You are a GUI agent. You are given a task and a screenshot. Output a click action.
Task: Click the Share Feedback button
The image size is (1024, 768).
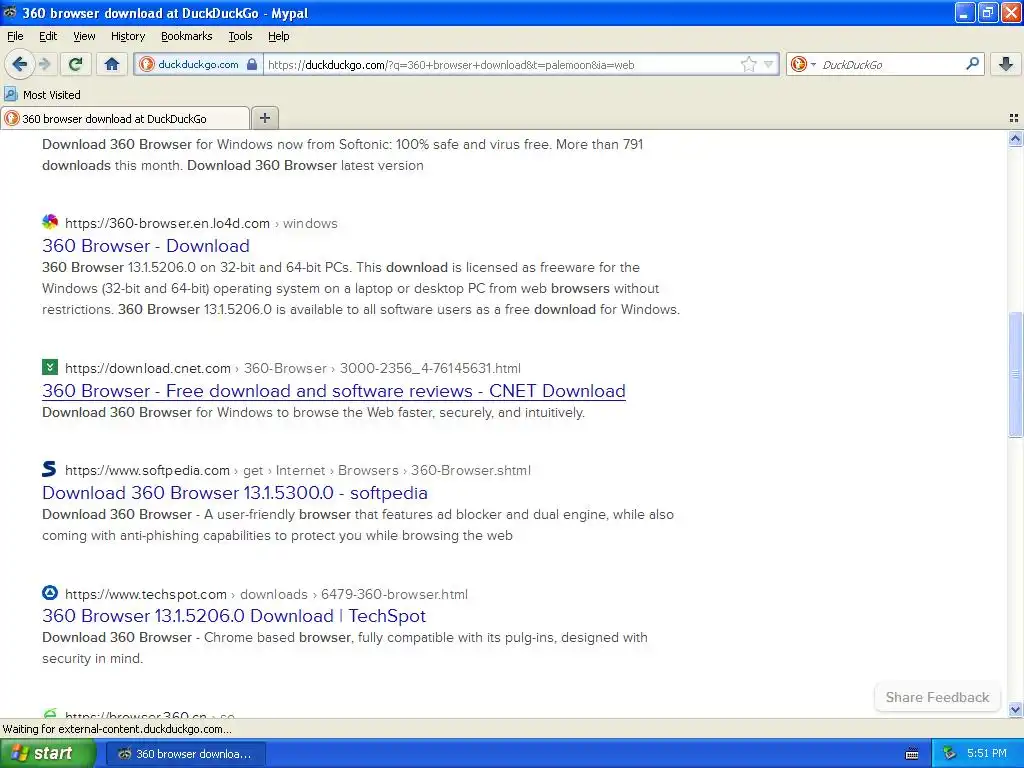[x=937, y=697]
